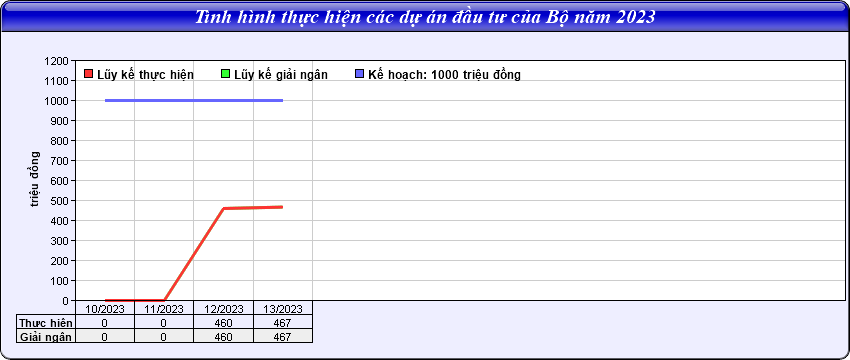Viewport: 850px width, 360px height.
Task: Click Thực hiện value 460 cell
Action: (x=223, y=323)
